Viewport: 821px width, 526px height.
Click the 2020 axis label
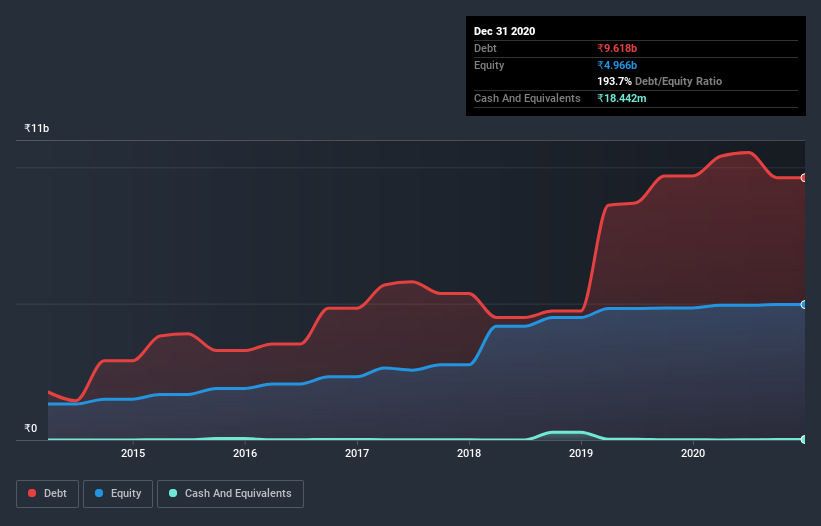[693, 453]
